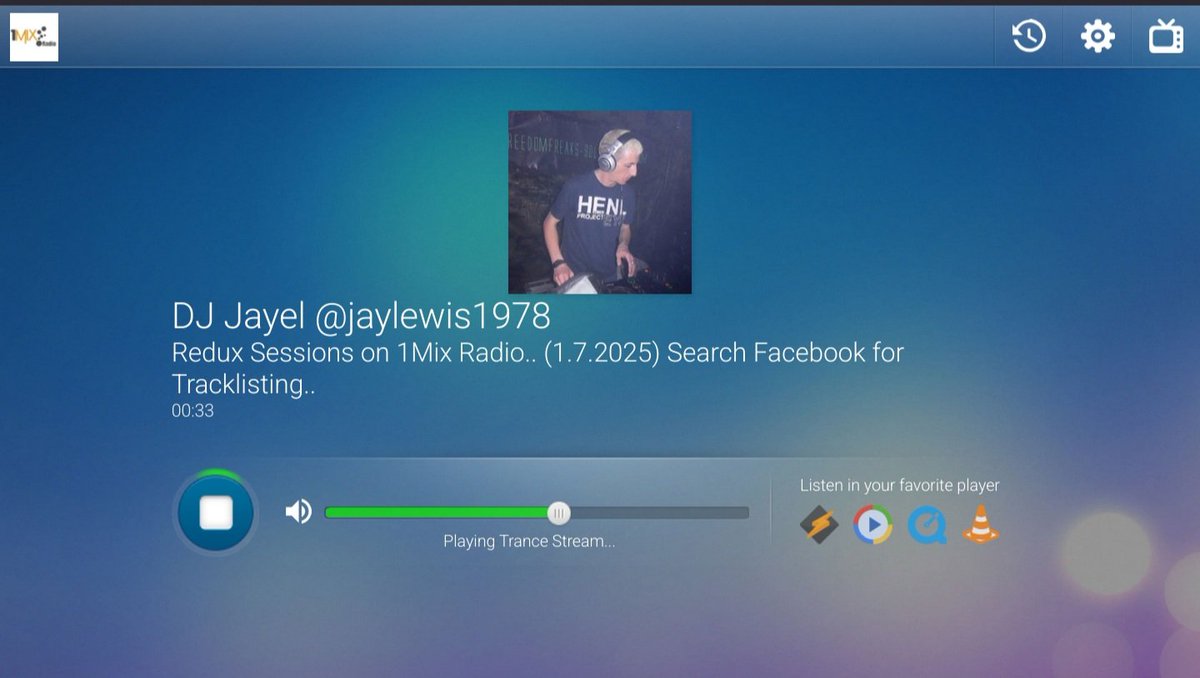Open stream in QuickTime player icon
Viewport: 1200px width, 678px height.
pos(927,524)
